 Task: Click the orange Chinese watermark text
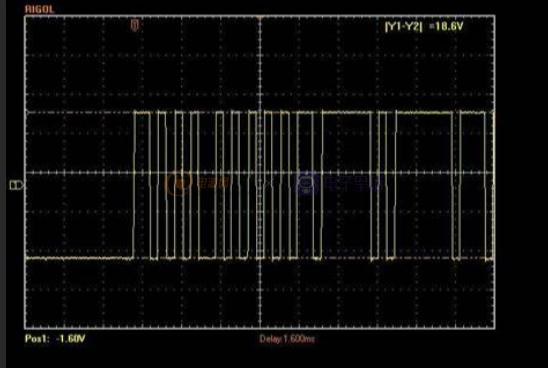click(213, 183)
